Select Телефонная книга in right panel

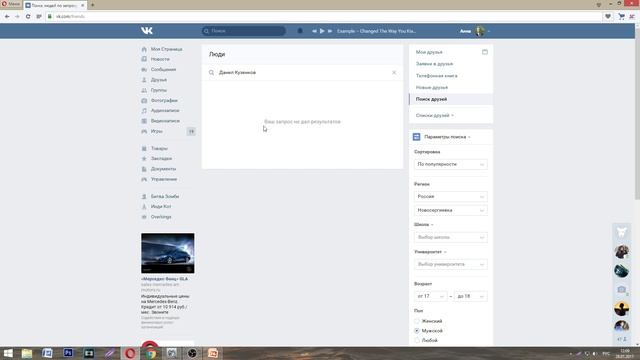[x=436, y=76]
